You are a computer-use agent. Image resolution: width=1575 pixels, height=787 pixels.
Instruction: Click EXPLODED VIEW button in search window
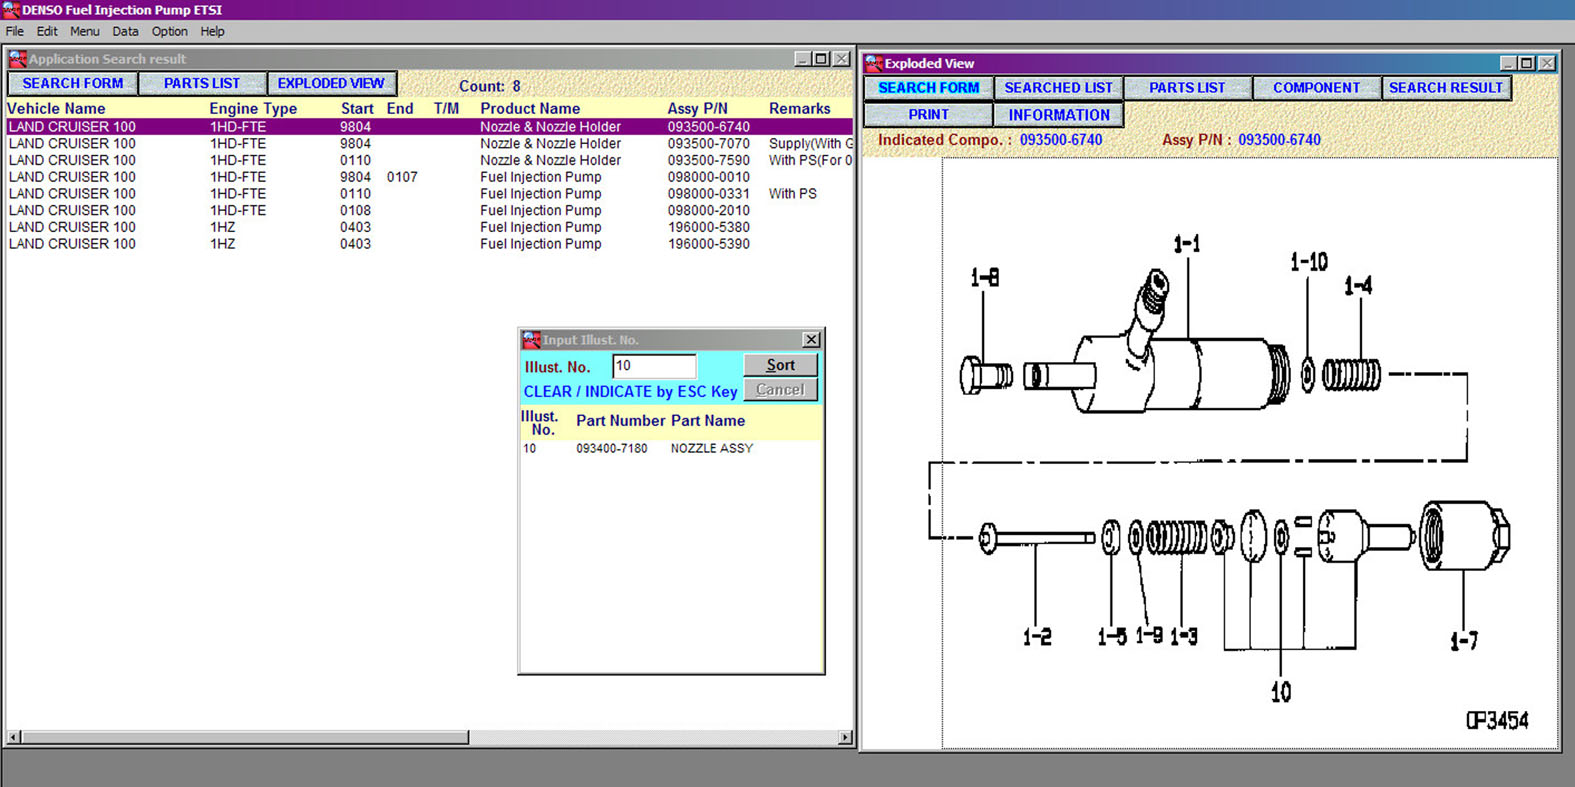331,84
